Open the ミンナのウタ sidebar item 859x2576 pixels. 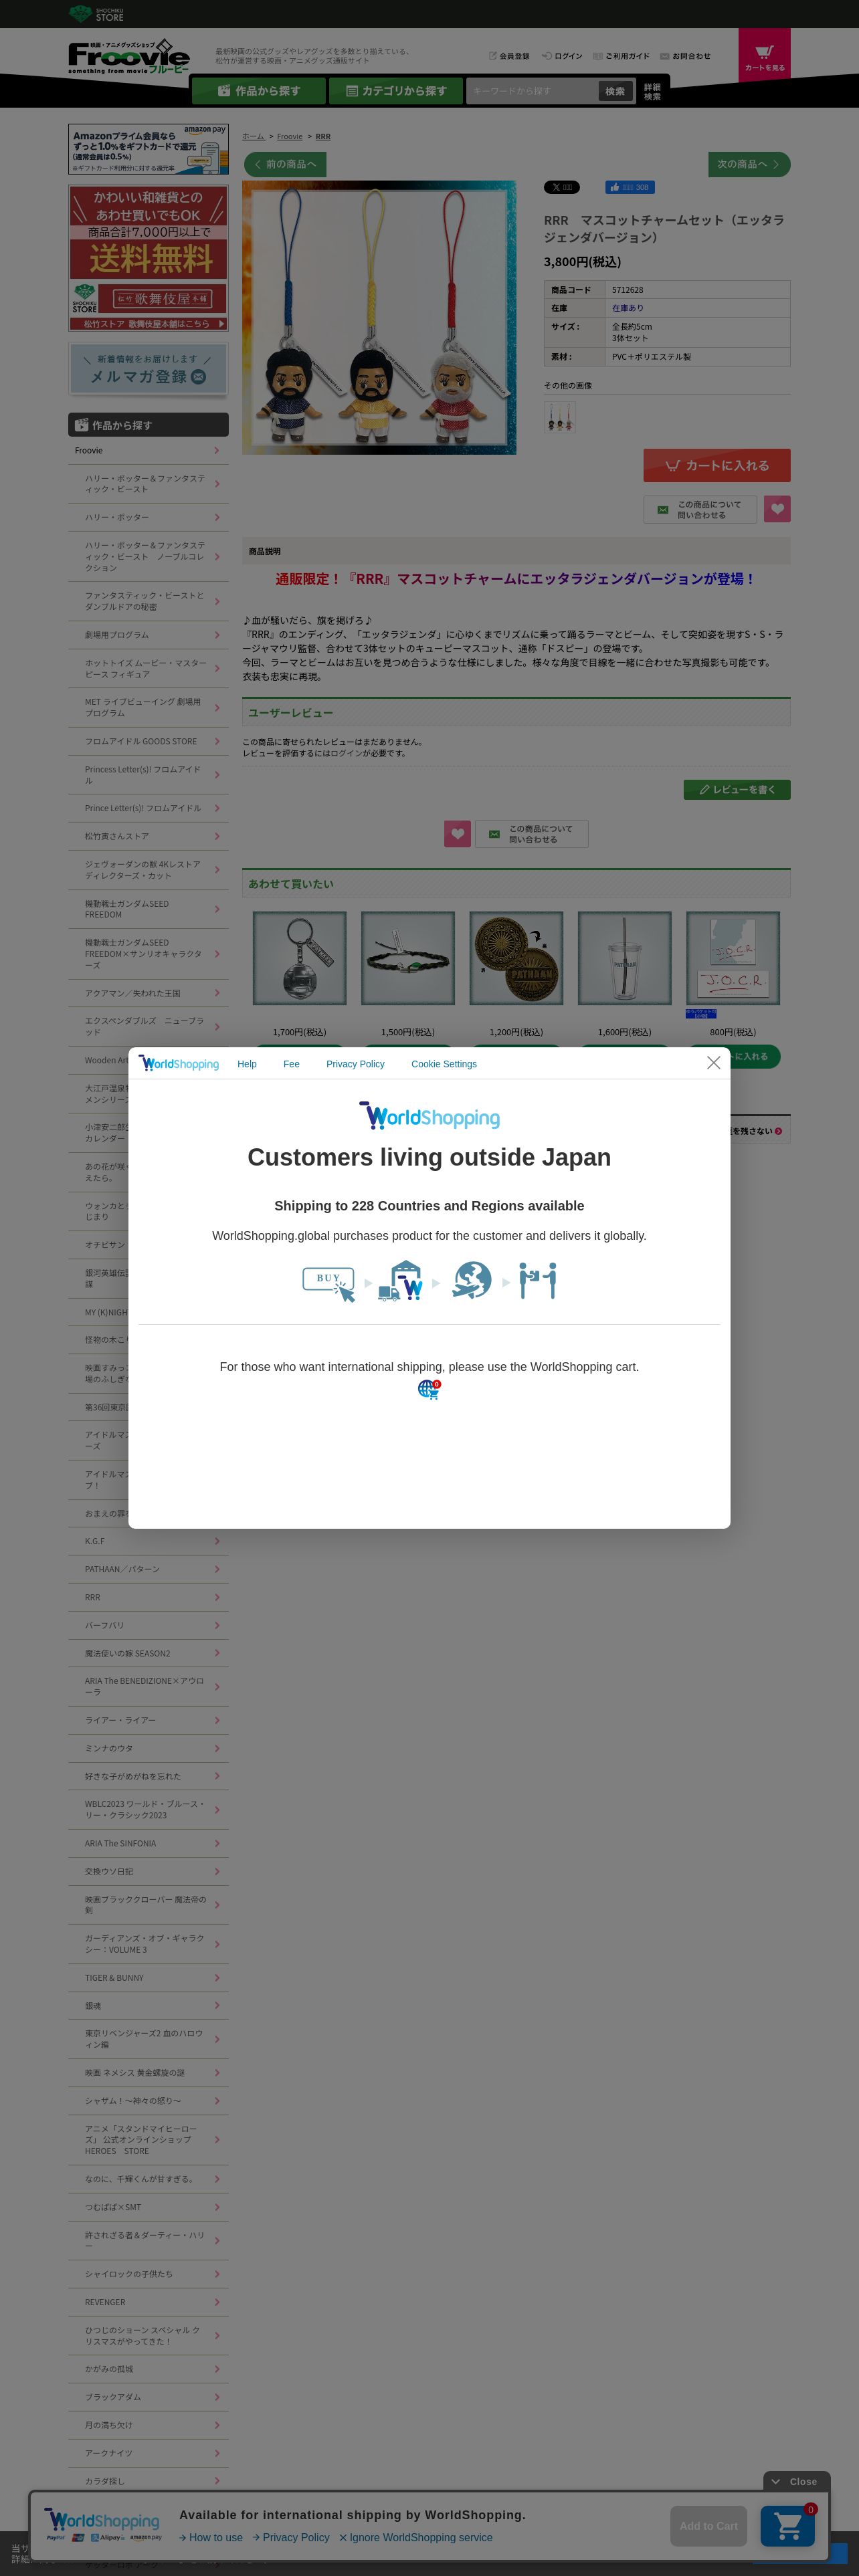[148, 1748]
